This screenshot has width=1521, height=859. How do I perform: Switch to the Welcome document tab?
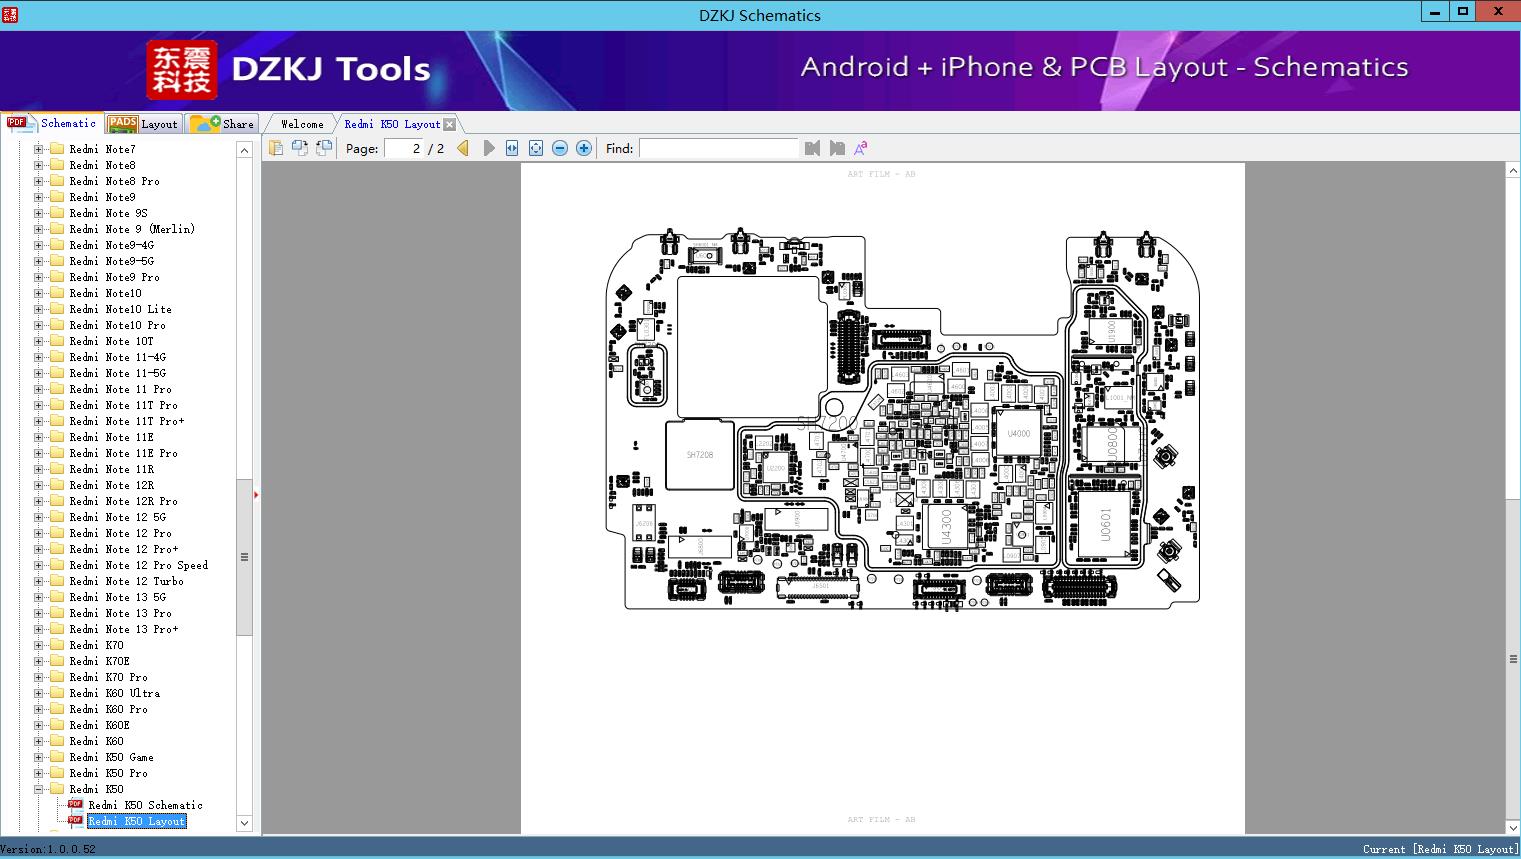point(302,124)
